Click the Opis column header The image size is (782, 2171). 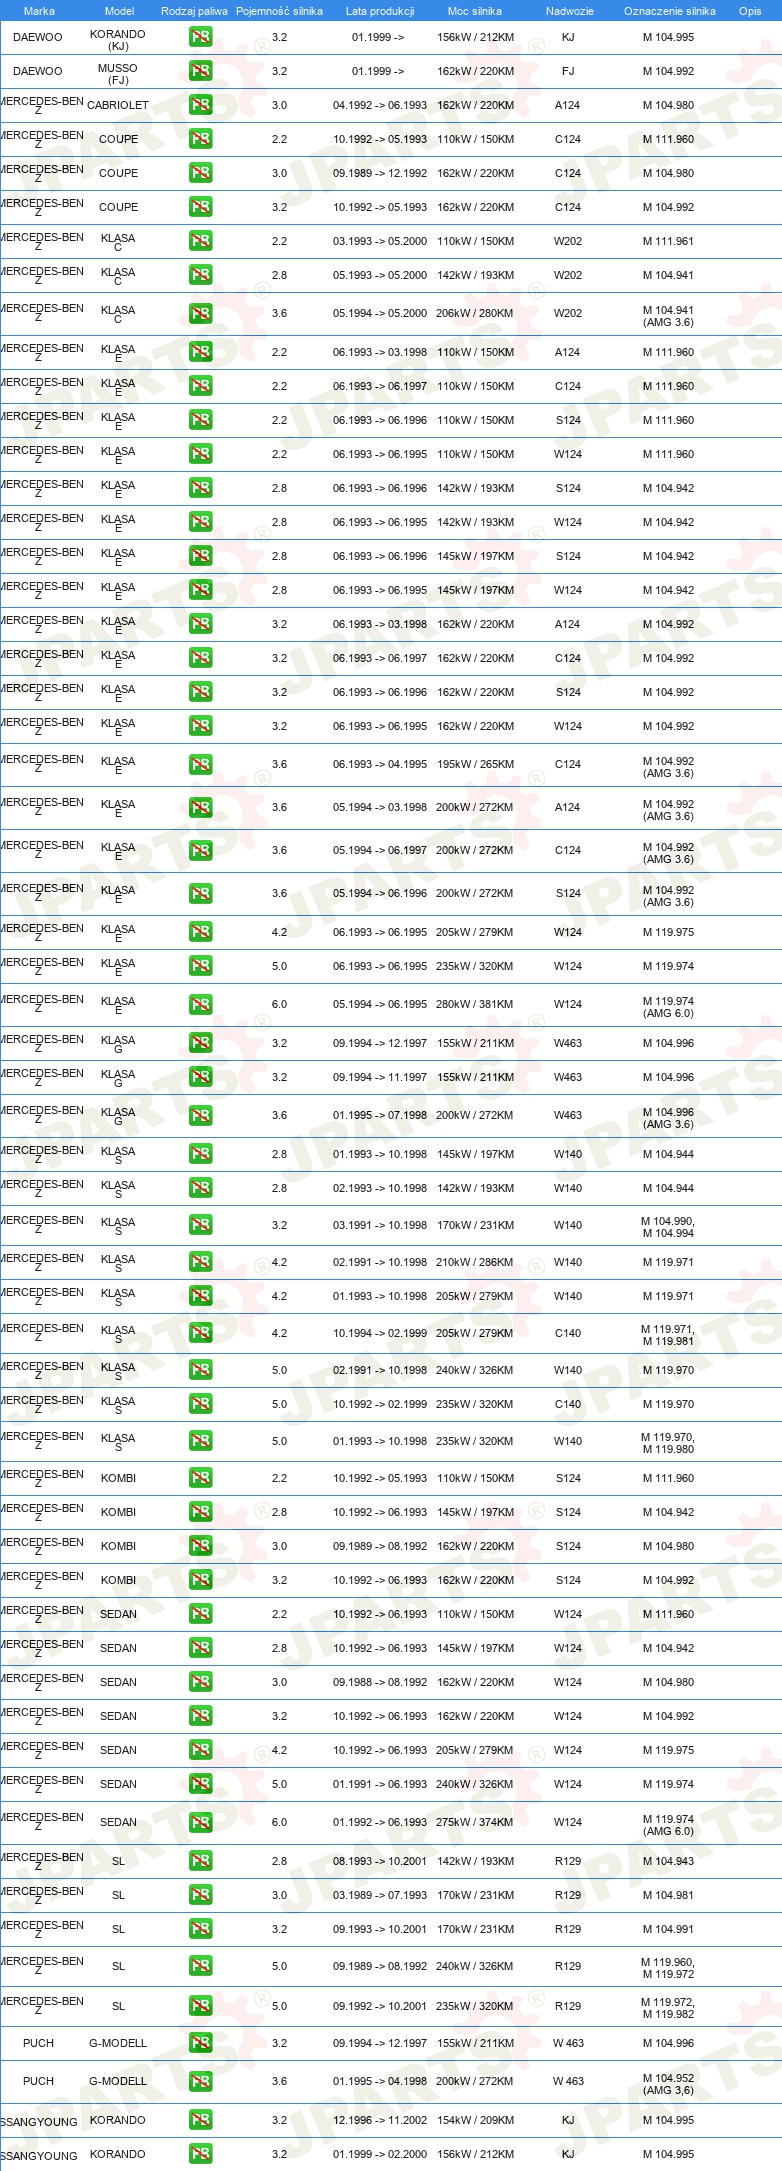tap(750, 11)
